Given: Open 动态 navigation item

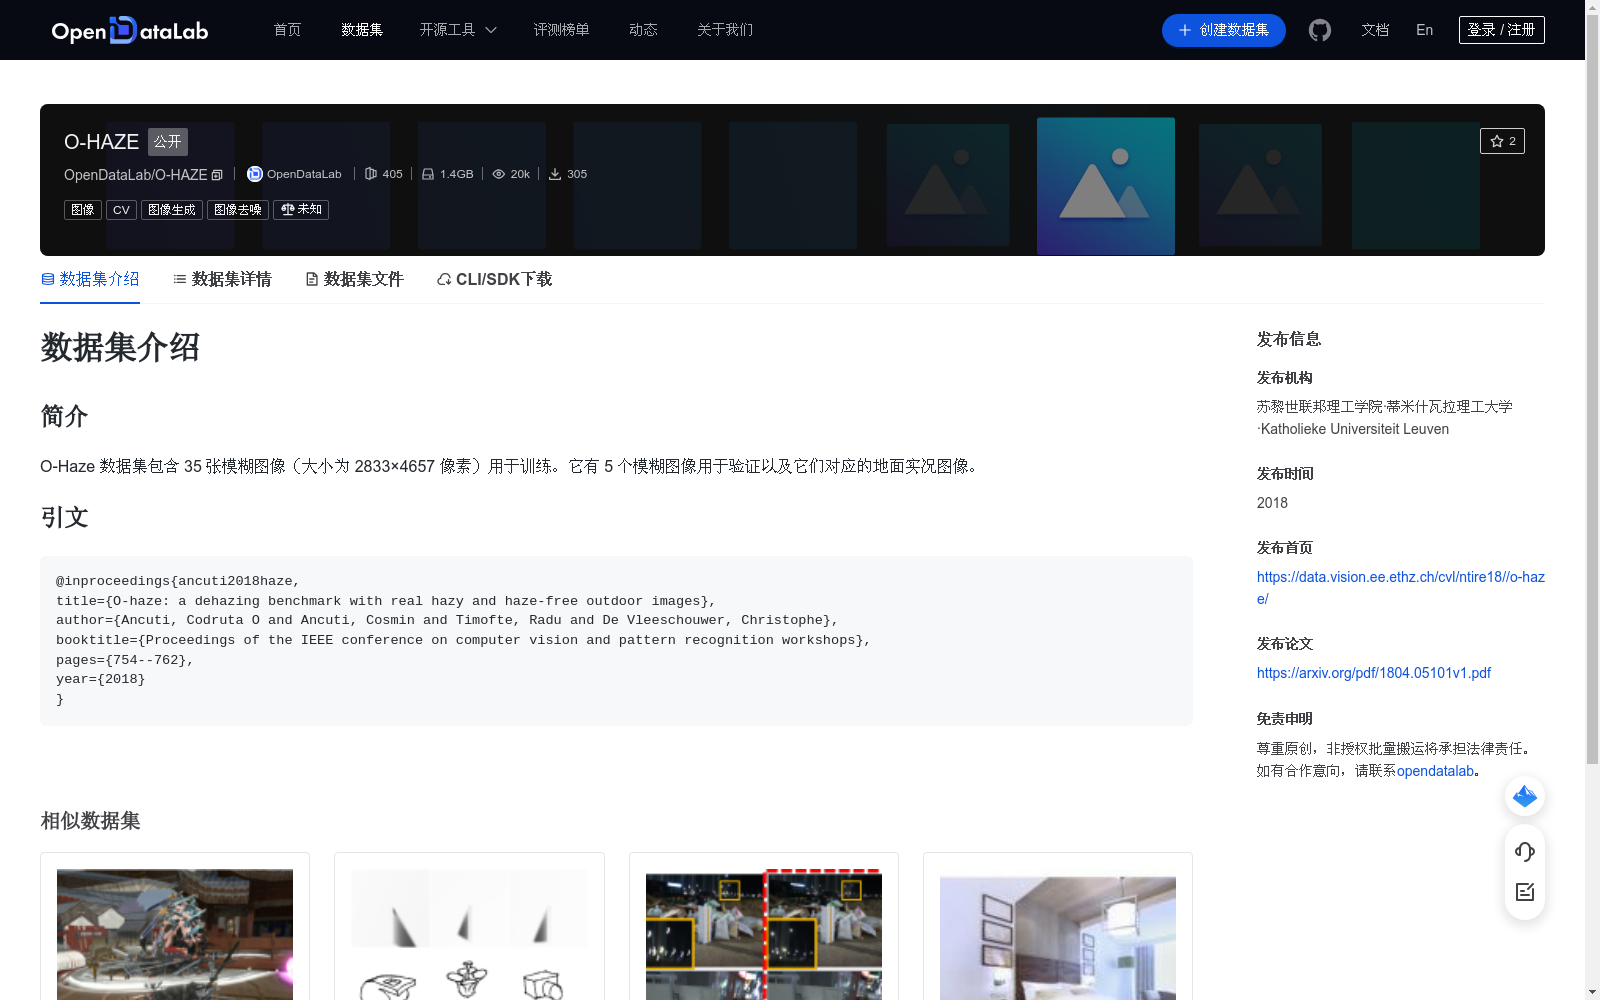Looking at the screenshot, I should pyautogui.click(x=643, y=30).
